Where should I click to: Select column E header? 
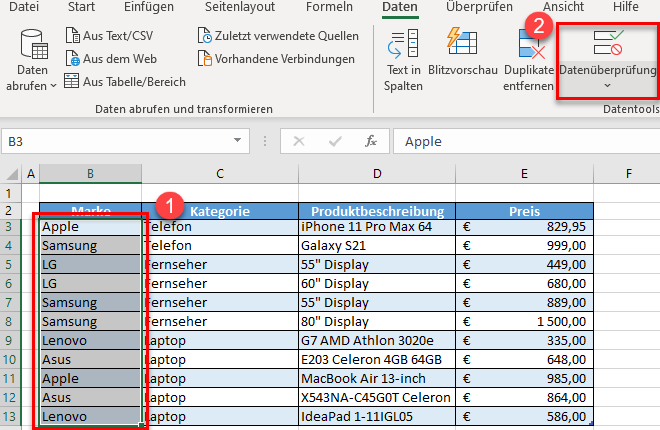[x=524, y=174]
